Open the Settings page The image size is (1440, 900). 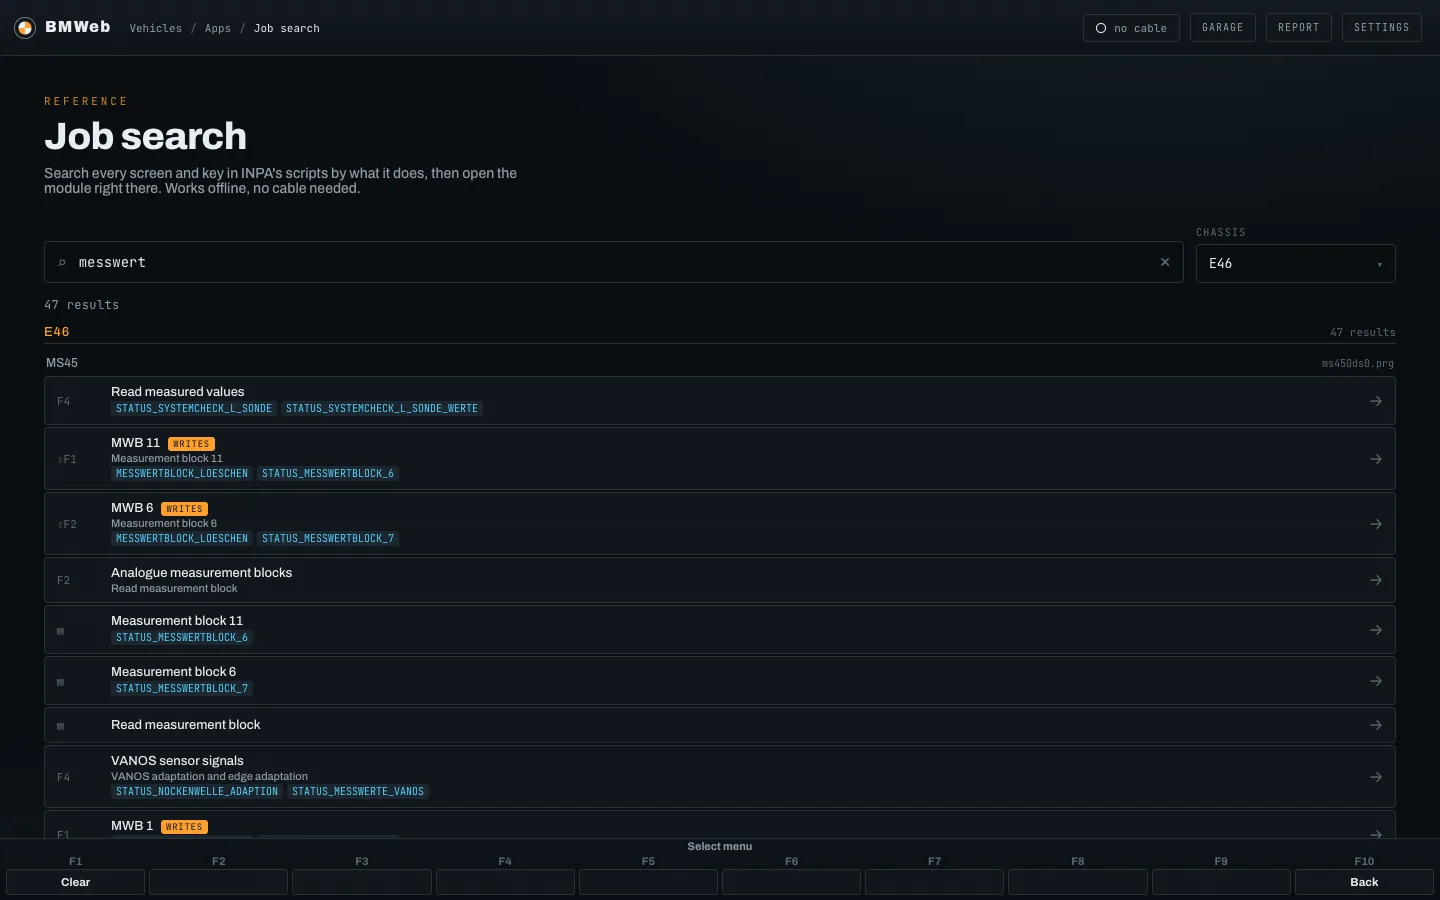[x=1381, y=28]
